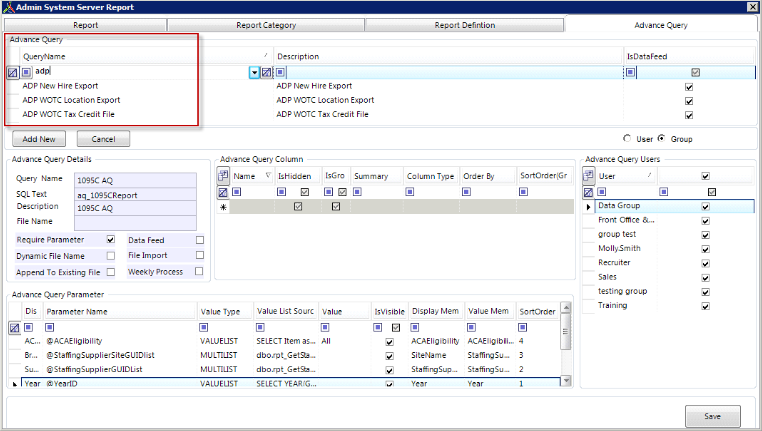Uncheck IsDataFeed for ADP New Hire Export
Viewport: 762px width, 431px height.
[689, 87]
